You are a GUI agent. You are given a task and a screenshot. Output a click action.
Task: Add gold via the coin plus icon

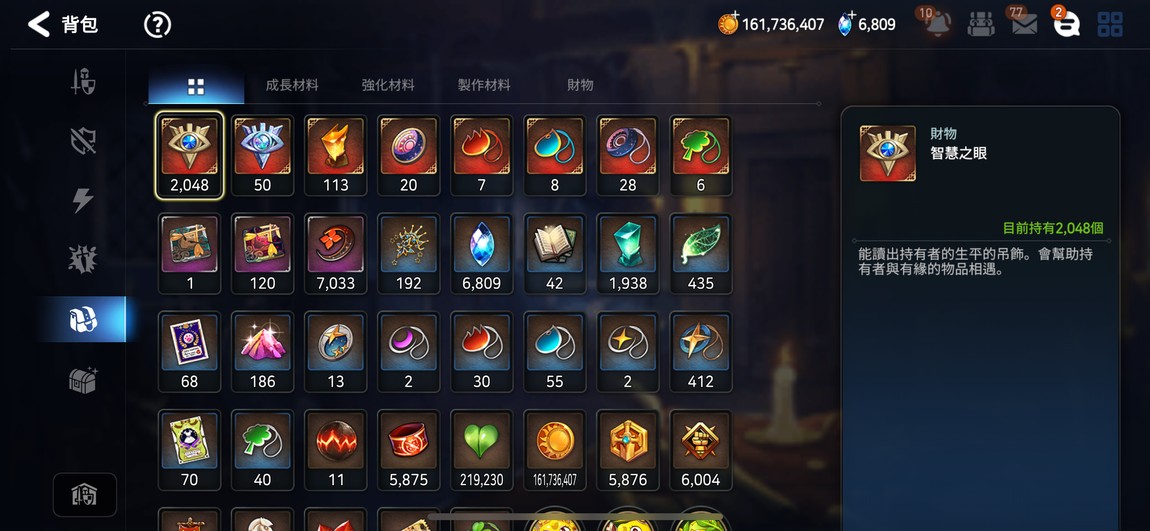pos(728,23)
